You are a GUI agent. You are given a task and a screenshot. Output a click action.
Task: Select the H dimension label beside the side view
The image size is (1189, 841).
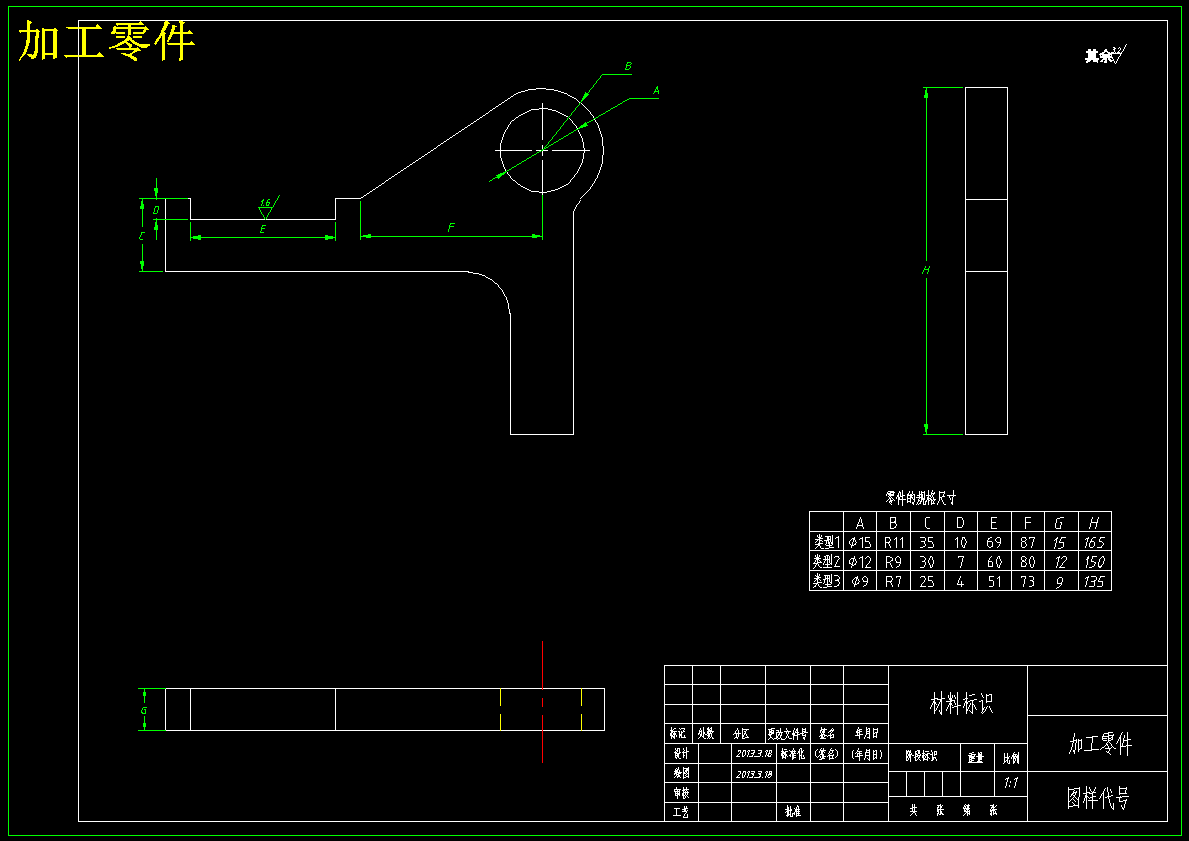926,270
